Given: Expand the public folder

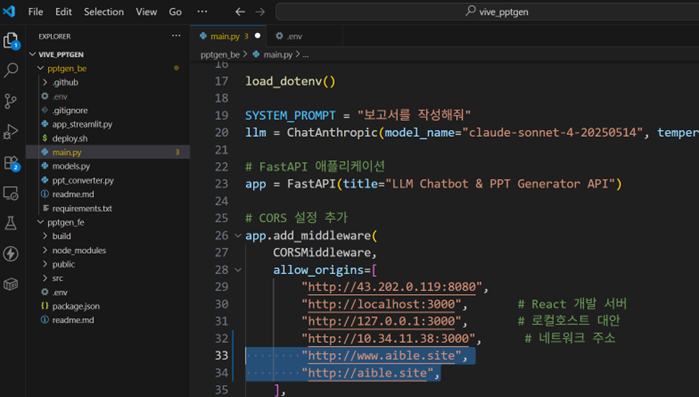Looking at the screenshot, I should [x=45, y=264].
